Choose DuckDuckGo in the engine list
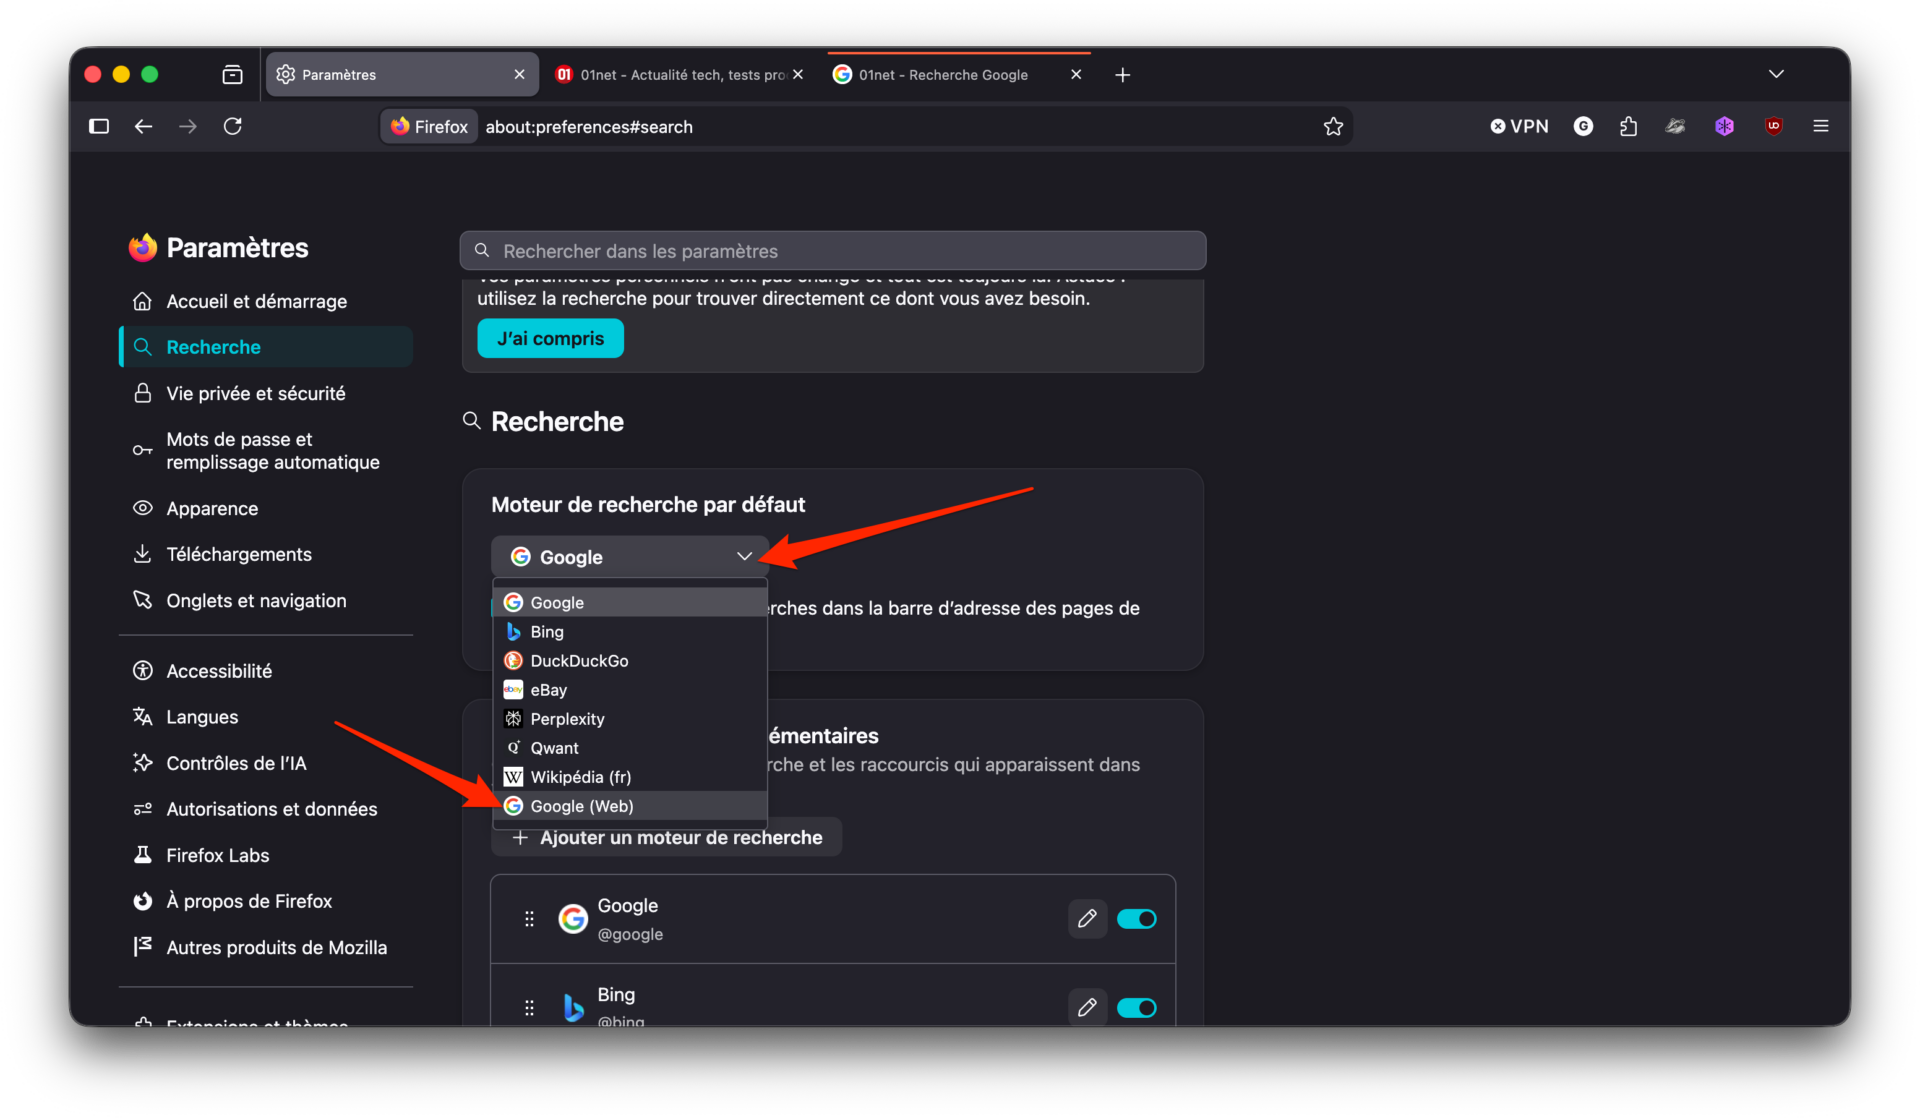Image resolution: width=1920 pixels, height=1118 pixels. click(630, 661)
